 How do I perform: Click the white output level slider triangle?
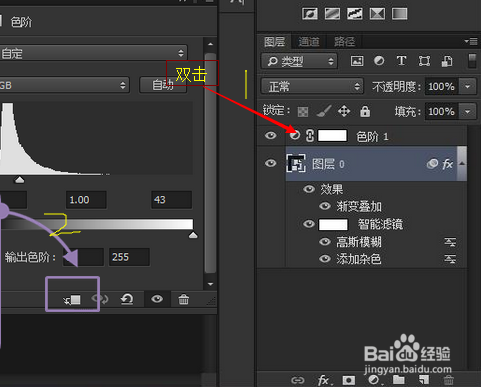tap(193, 235)
